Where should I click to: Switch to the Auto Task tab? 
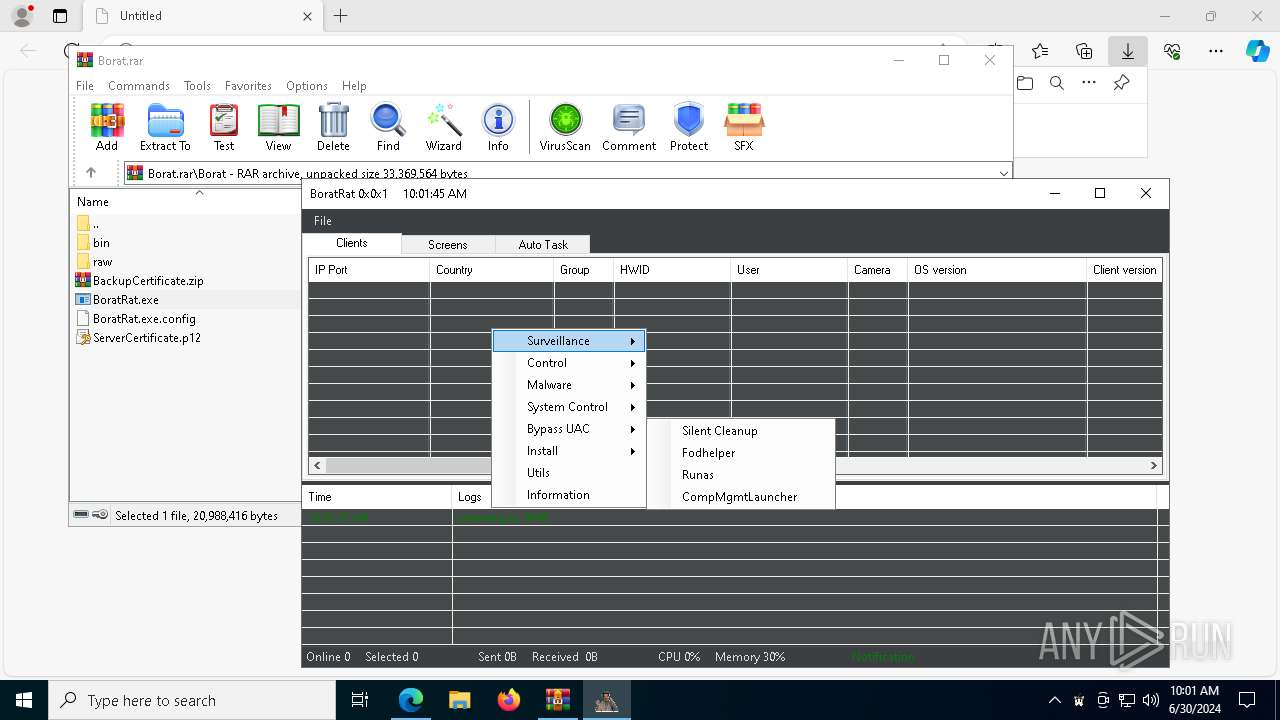(x=543, y=244)
